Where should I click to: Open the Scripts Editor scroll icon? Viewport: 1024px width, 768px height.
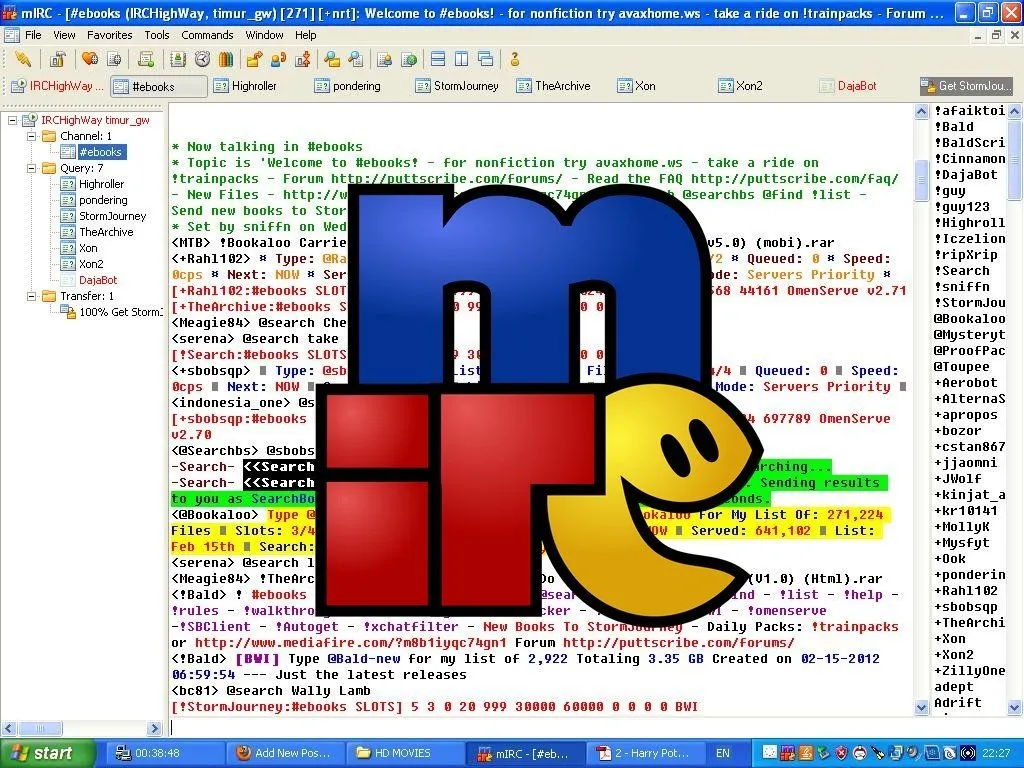point(146,59)
